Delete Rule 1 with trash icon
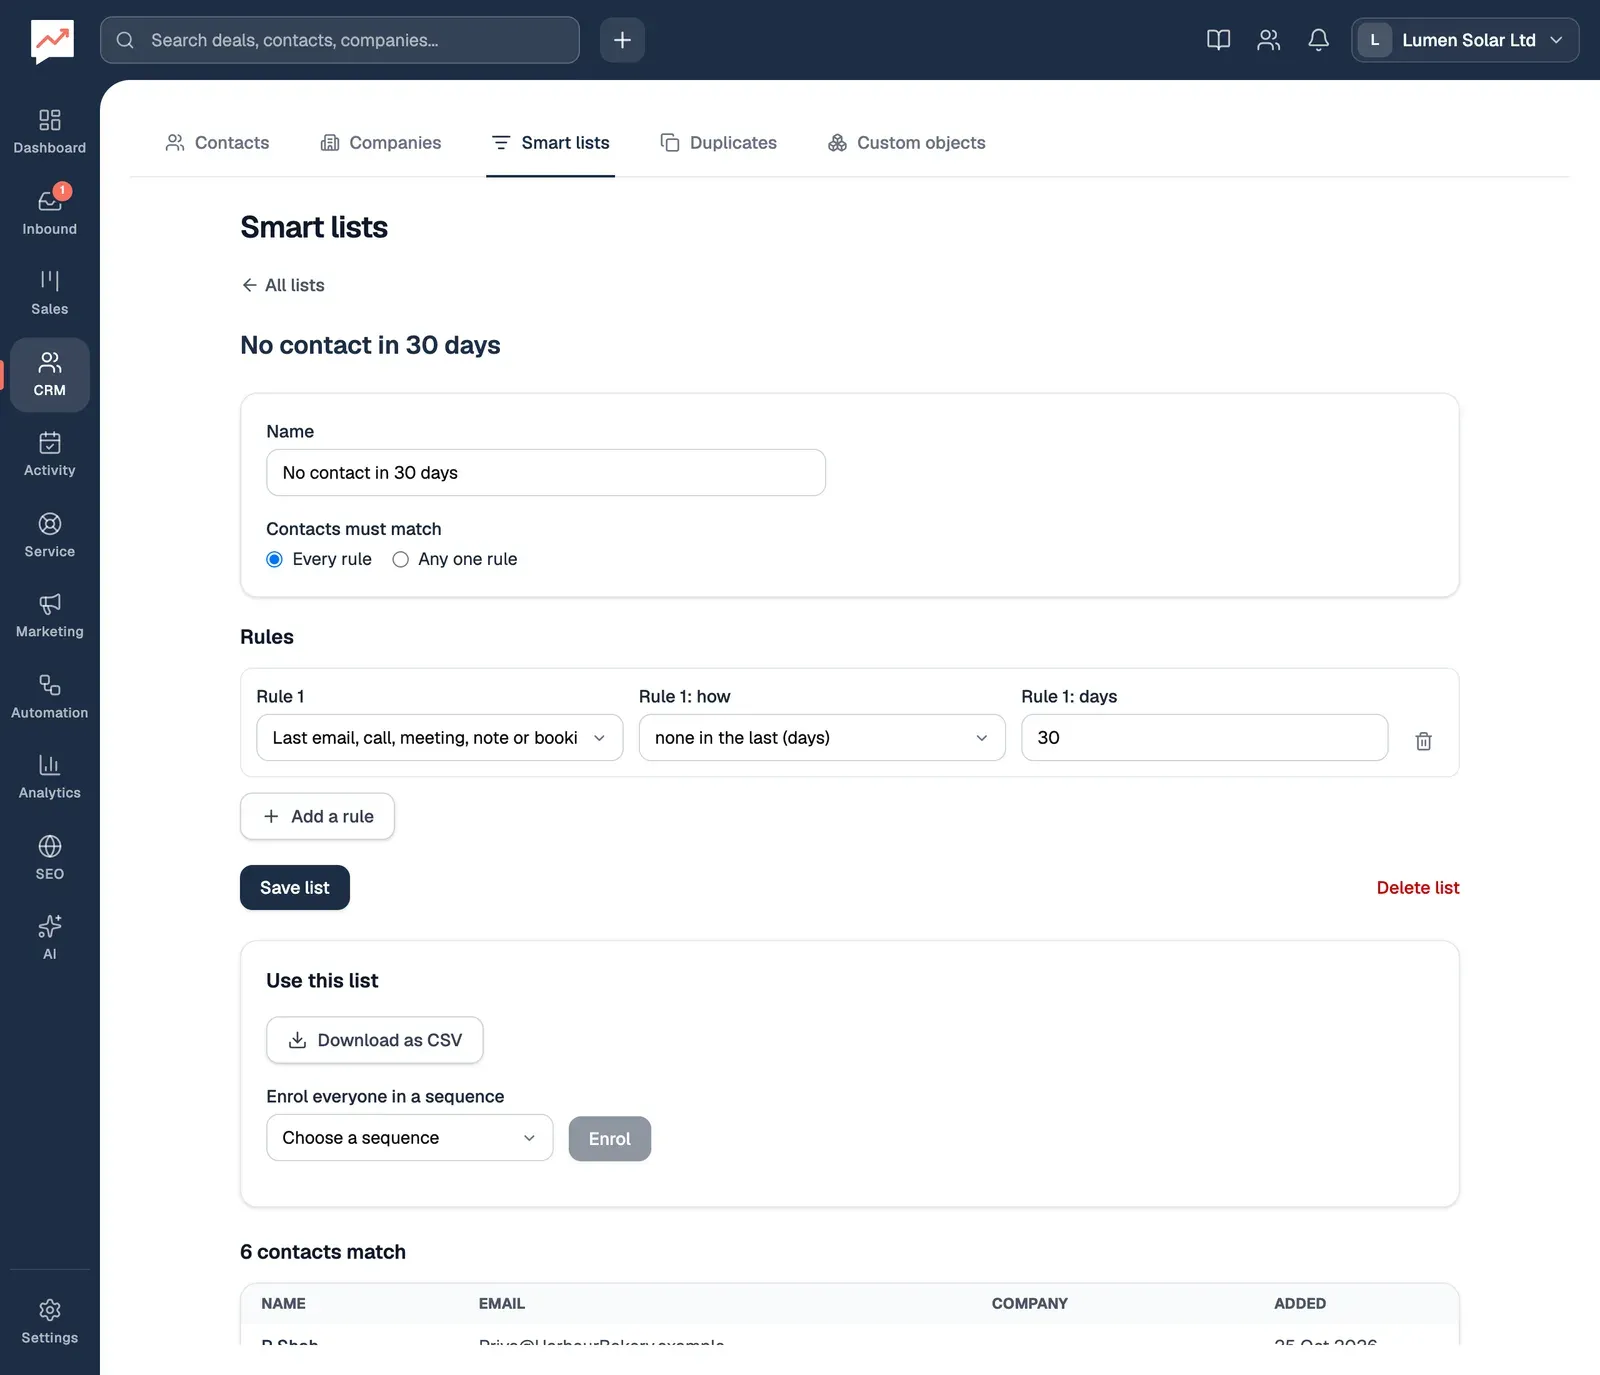The width and height of the screenshot is (1600, 1375). [x=1423, y=741]
